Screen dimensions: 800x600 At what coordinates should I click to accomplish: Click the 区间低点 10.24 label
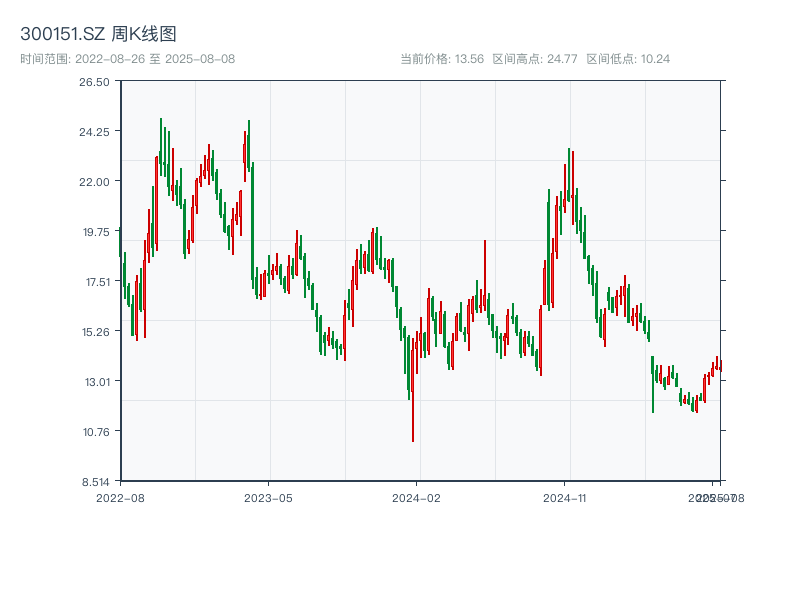tap(628, 59)
